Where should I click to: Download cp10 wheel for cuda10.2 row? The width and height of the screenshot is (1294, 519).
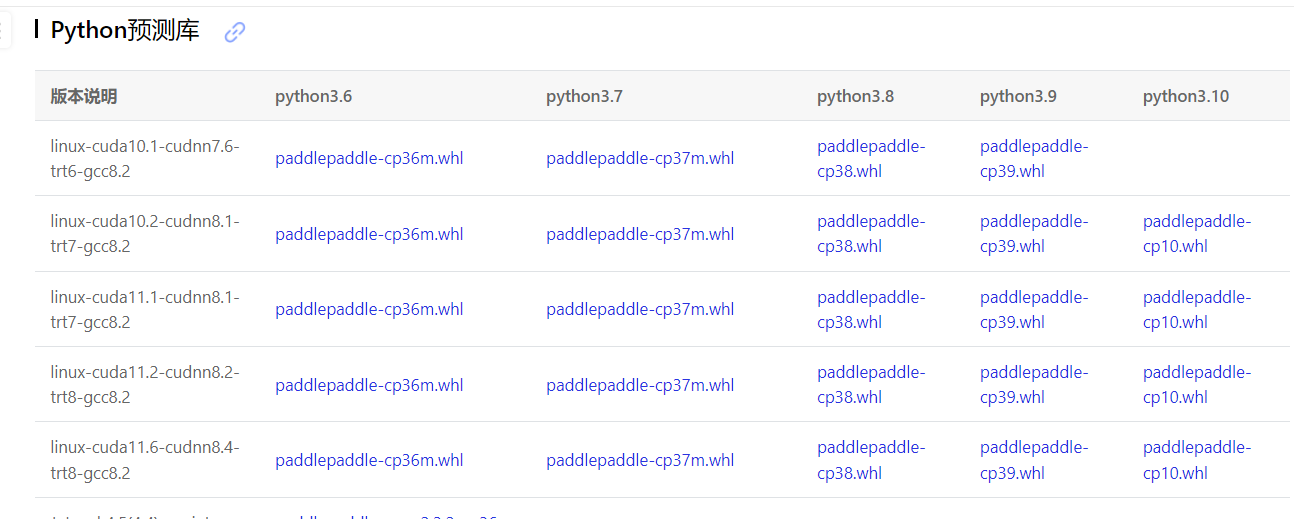1197,234
